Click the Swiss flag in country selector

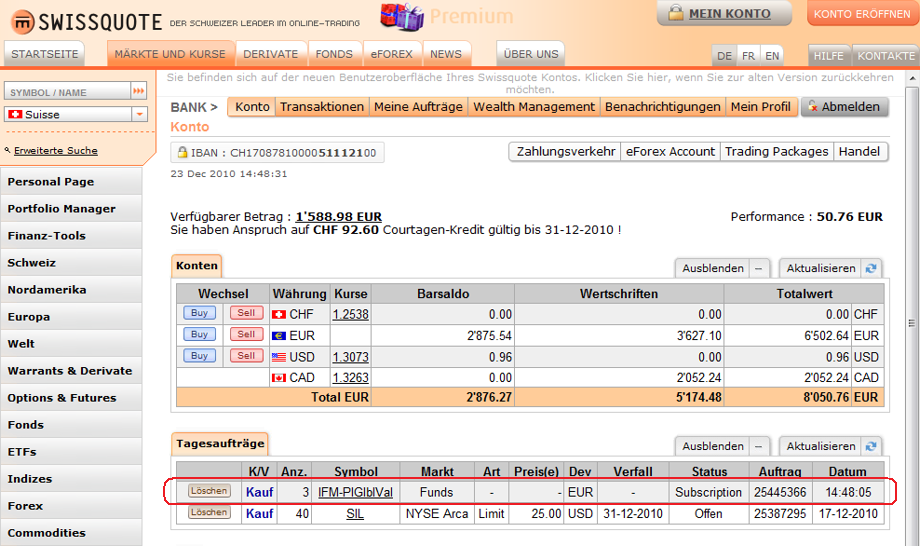(15, 114)
